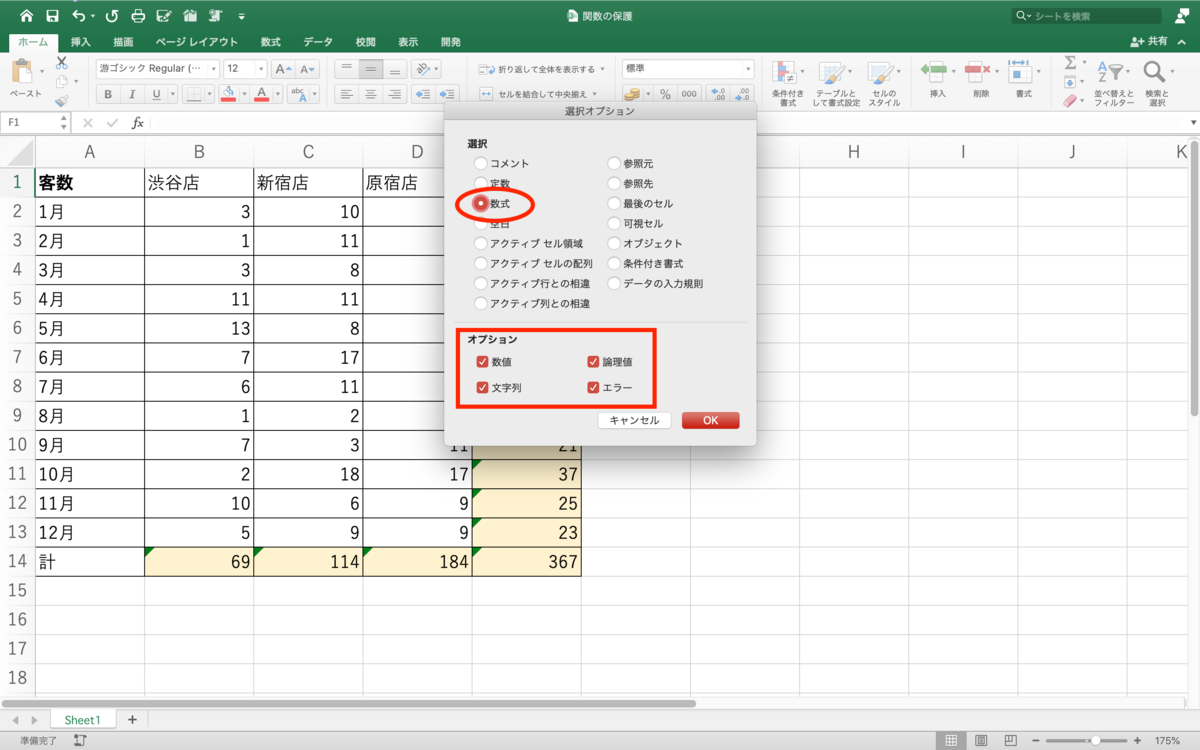Click the キャンセル button
This screenshot has height=750, width=1200.
pyautogui.click(x=634, y=420)
